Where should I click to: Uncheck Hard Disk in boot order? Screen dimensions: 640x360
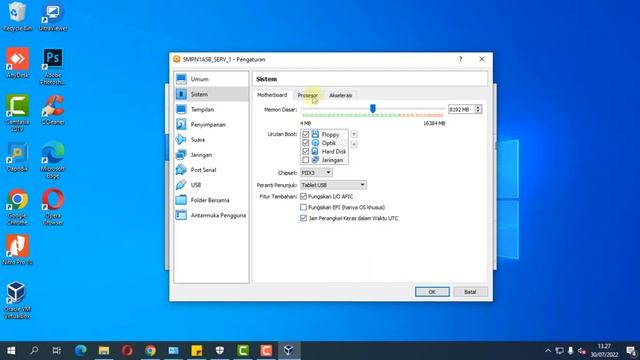click(305, 151)
